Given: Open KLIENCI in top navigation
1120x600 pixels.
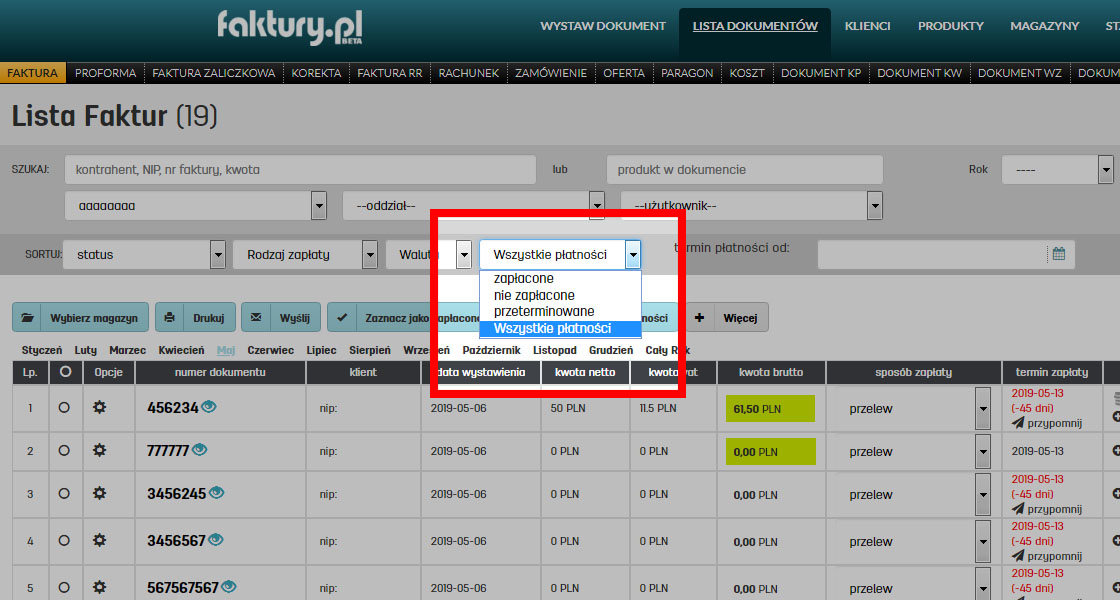Looking at the screenshot, I should click(x=867, y=26).
